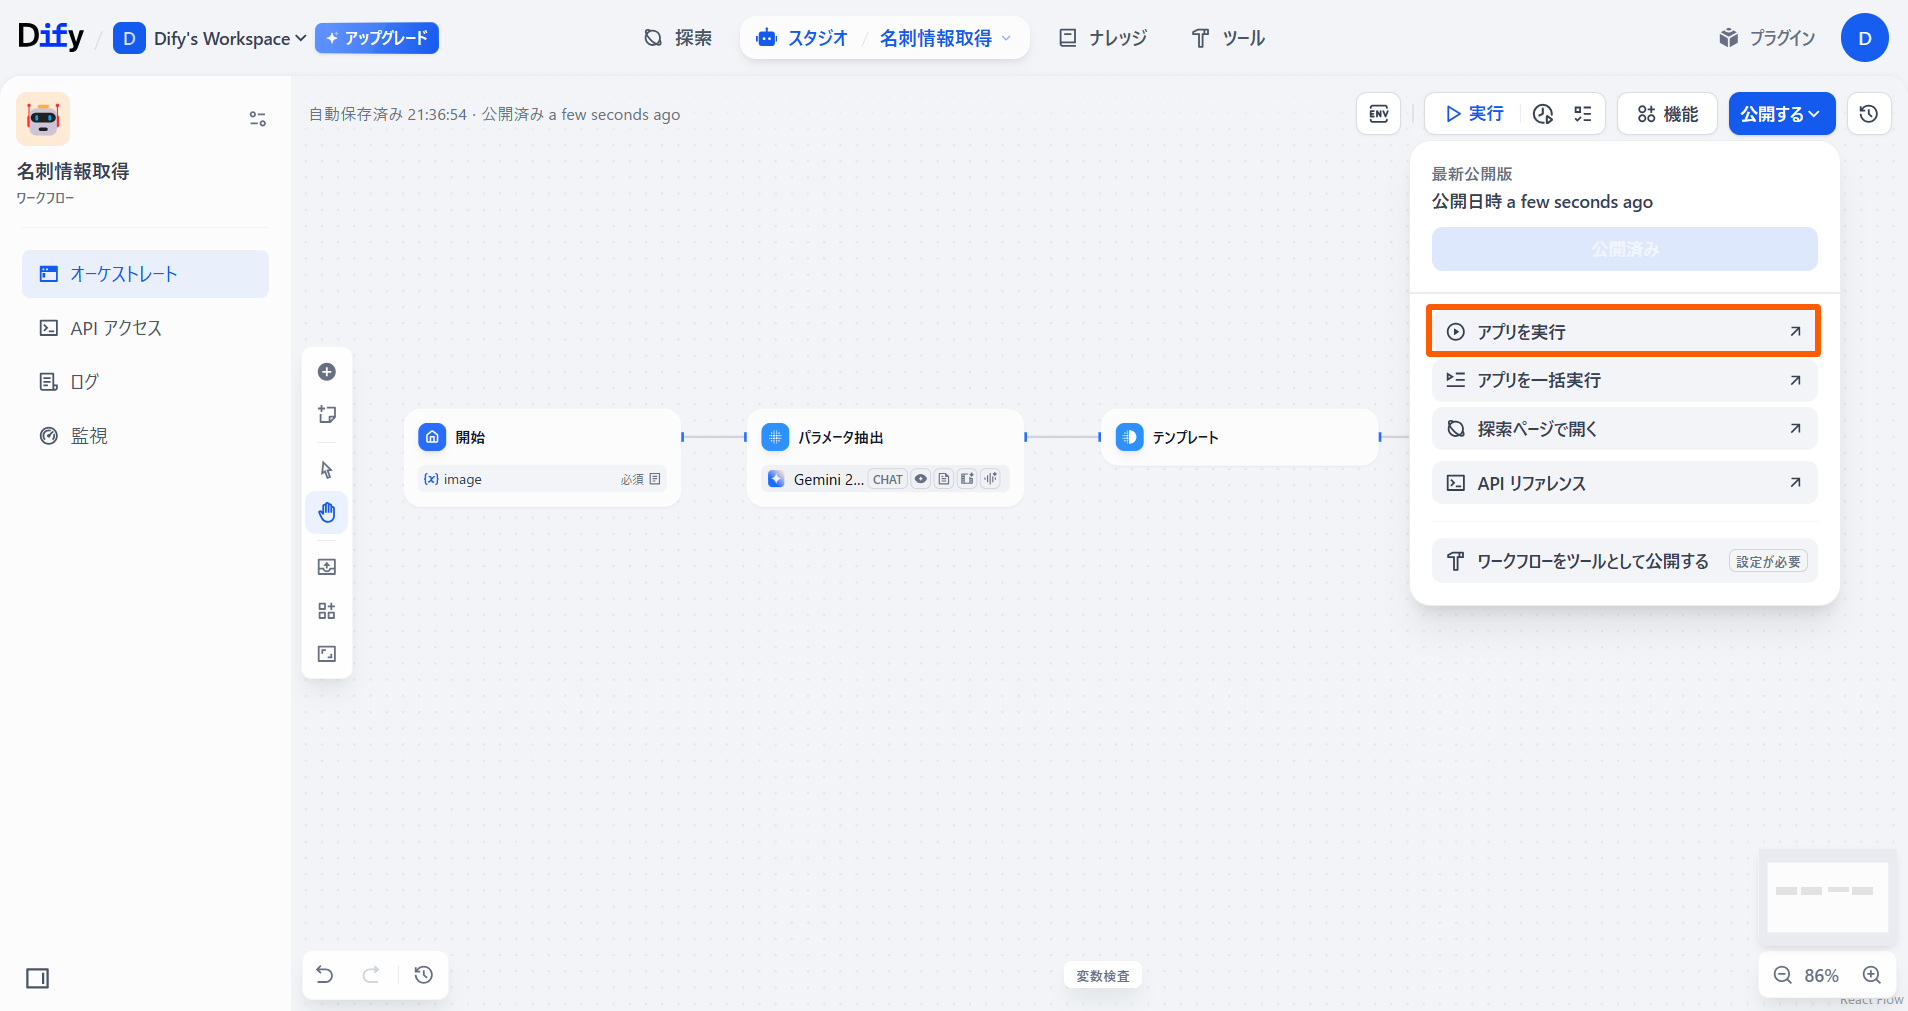Click the zoom in magnifier icon
1908x1011 pixels.
1872,975
